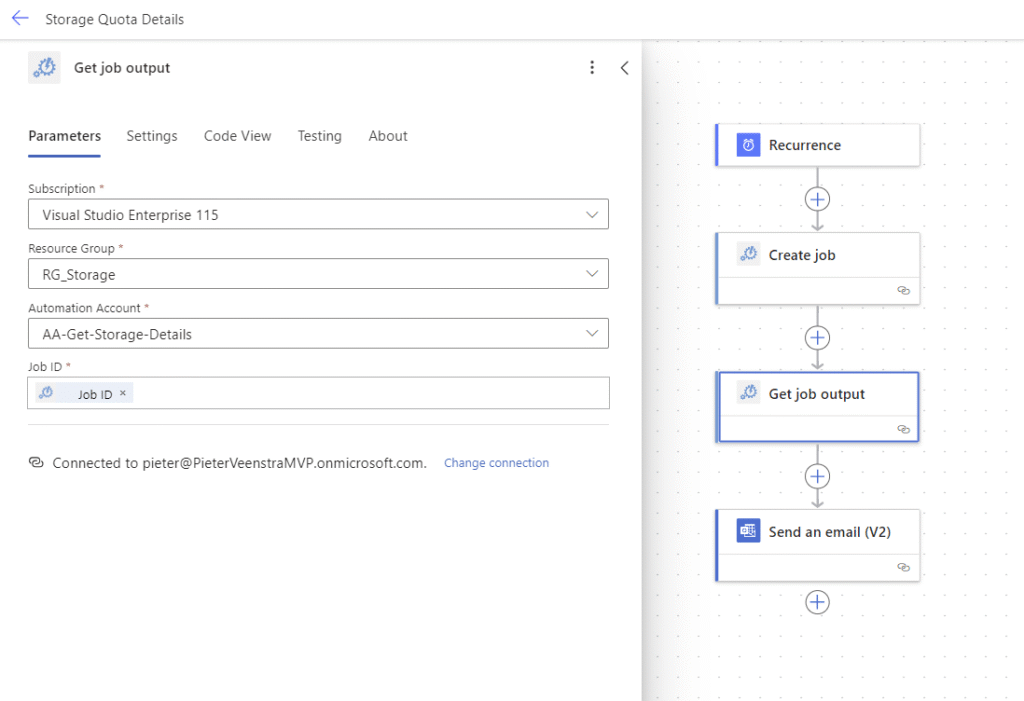
Task: Click connection icon beside Connected to text
Action: [37, 463]
